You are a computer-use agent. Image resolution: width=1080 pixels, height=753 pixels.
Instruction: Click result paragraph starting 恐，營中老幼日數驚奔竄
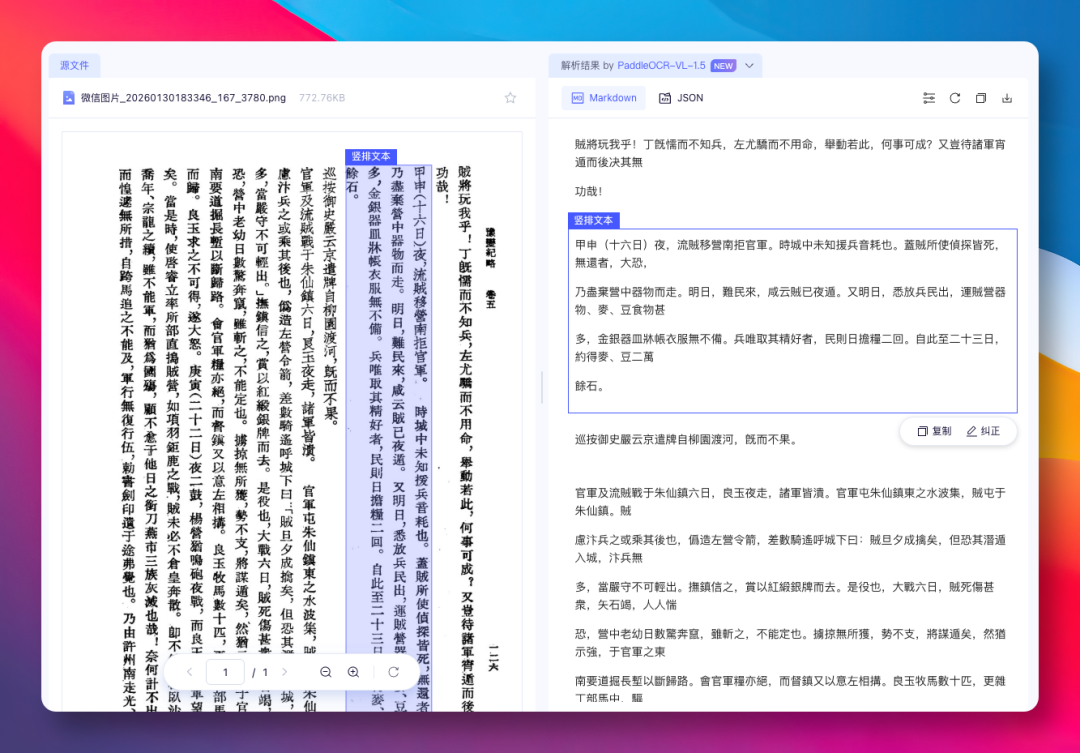[790, 642]
